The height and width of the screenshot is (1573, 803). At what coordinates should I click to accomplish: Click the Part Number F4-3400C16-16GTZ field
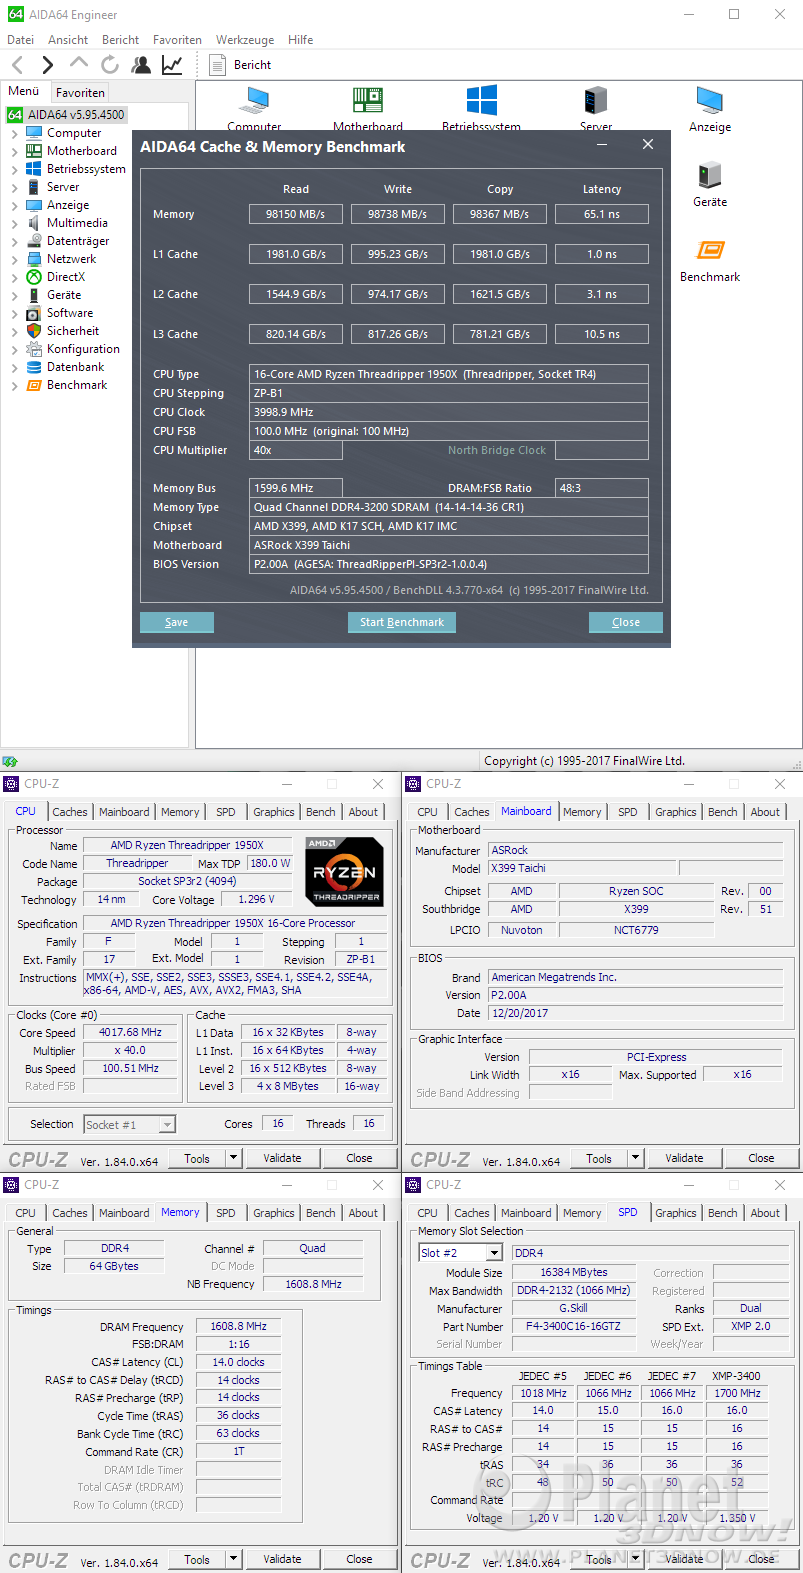(x=574, y=1327)
